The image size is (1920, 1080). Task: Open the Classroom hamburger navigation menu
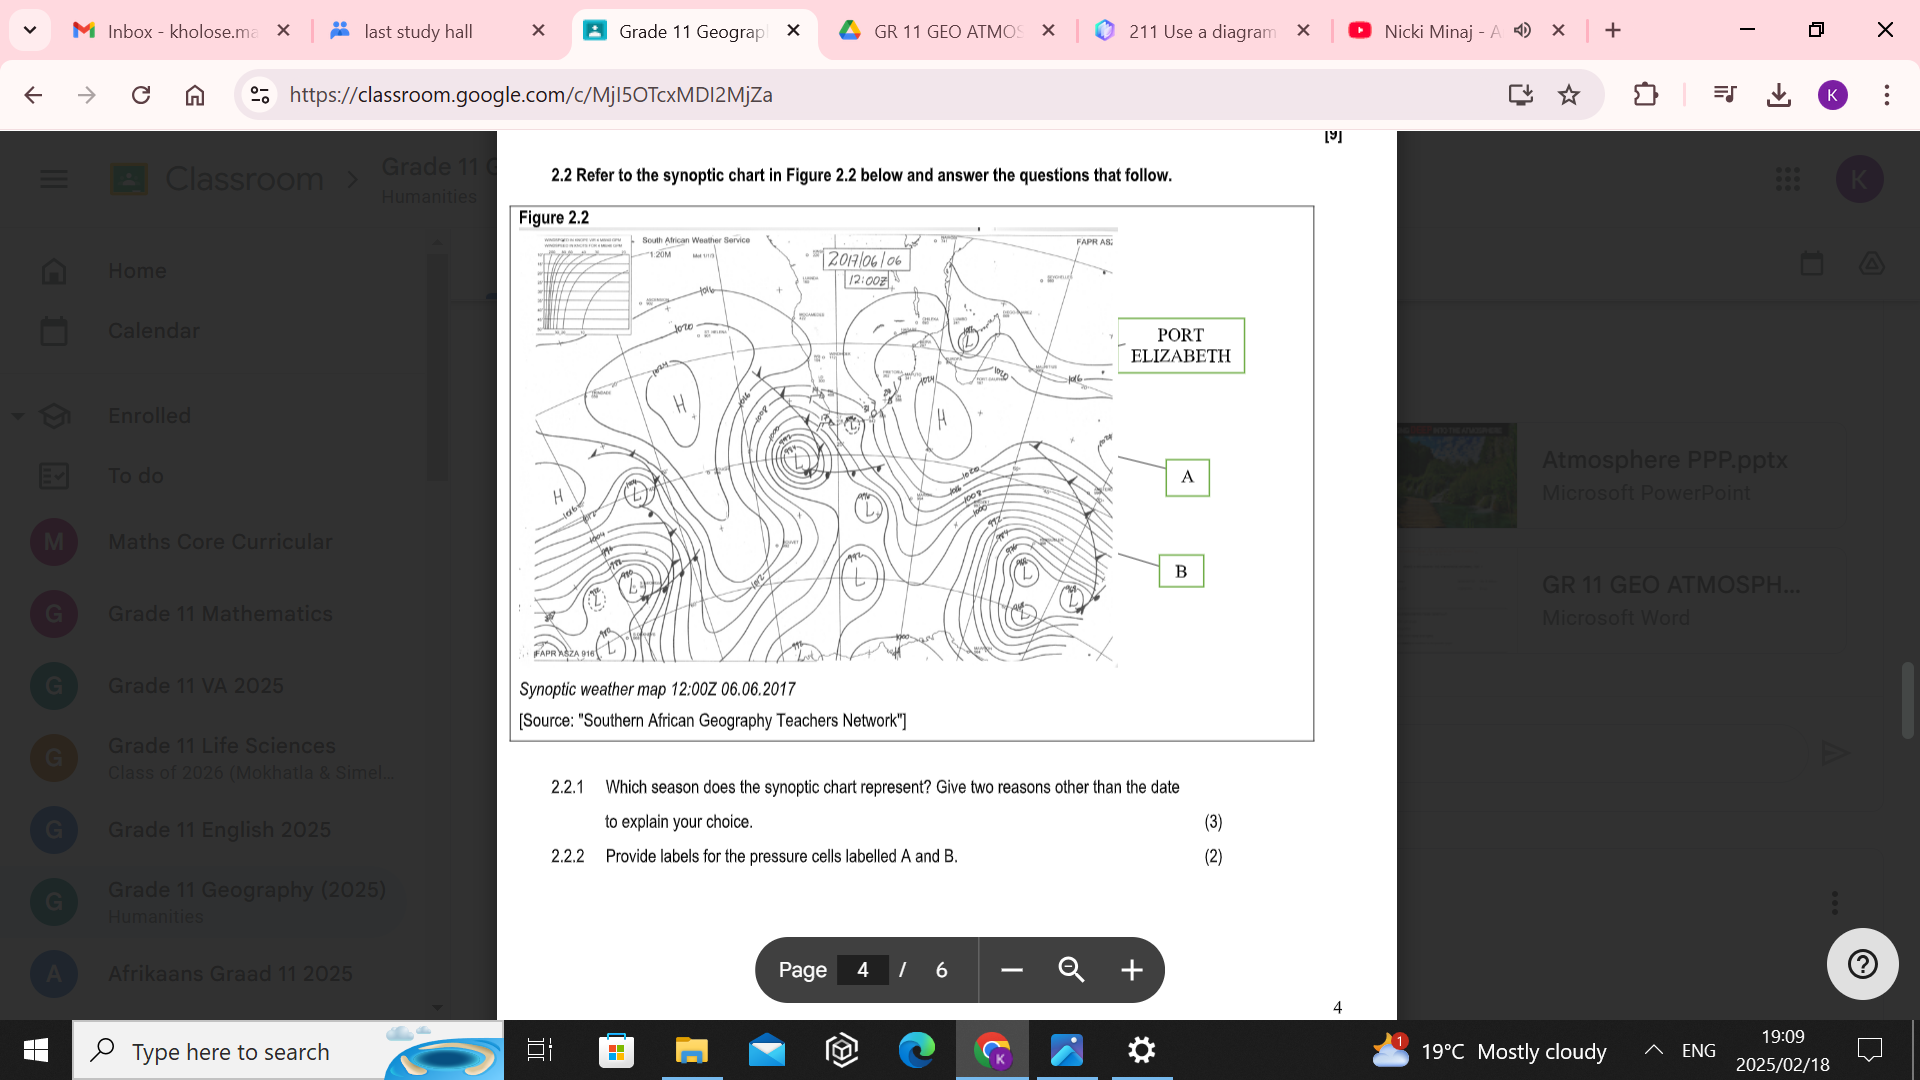point(55,179)
